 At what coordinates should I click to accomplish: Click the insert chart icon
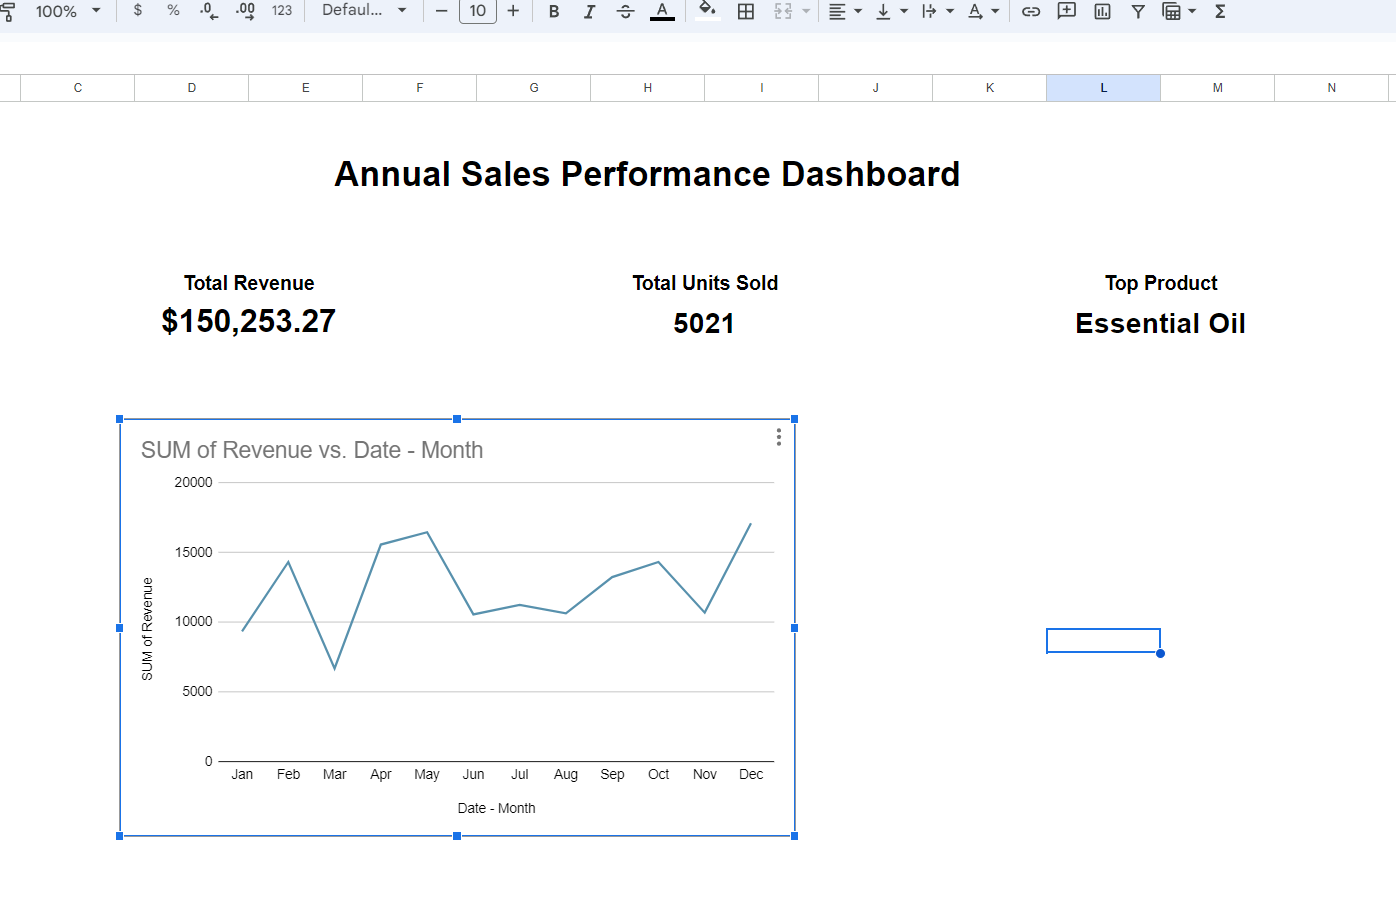1103,11
